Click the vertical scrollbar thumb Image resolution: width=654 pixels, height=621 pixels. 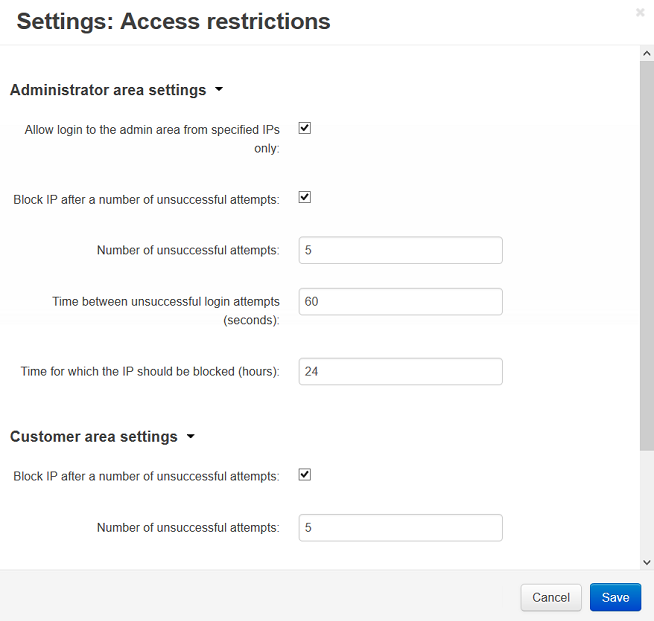[646, 256]
